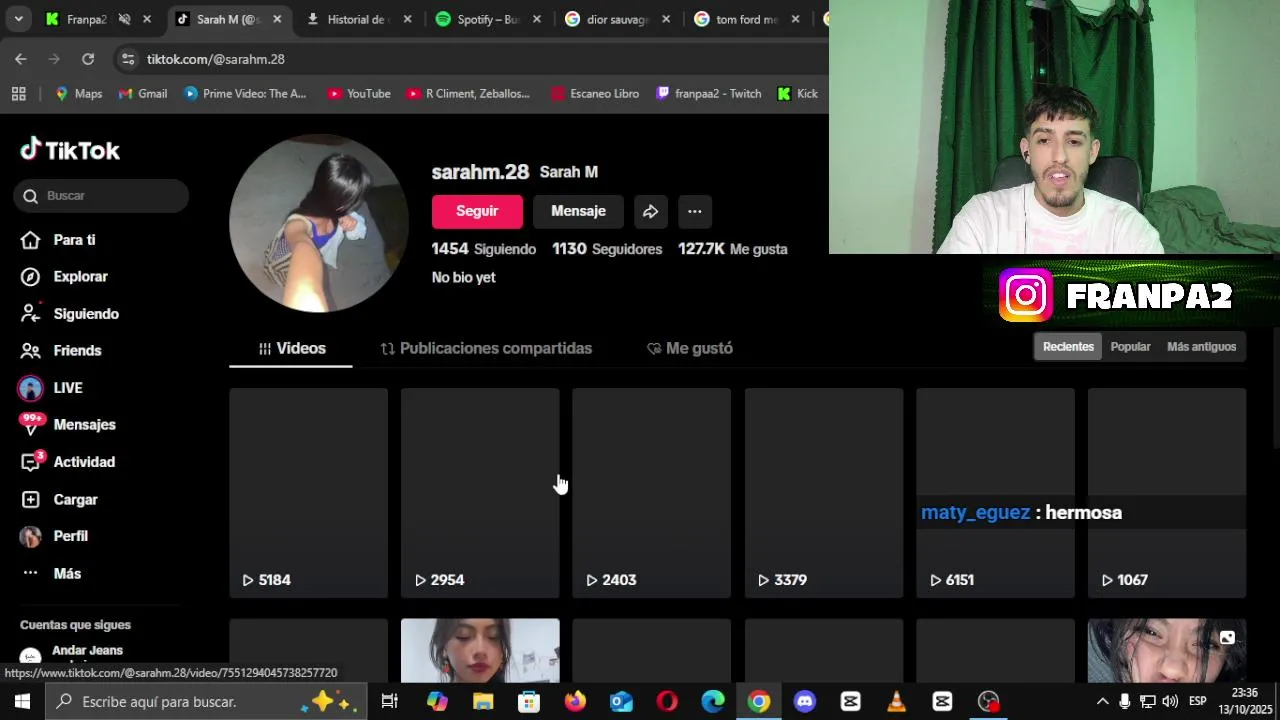The height and width of the screenshot is (720, 1280).
Task: Open Kick bookmark
Action: pos(798,94)
